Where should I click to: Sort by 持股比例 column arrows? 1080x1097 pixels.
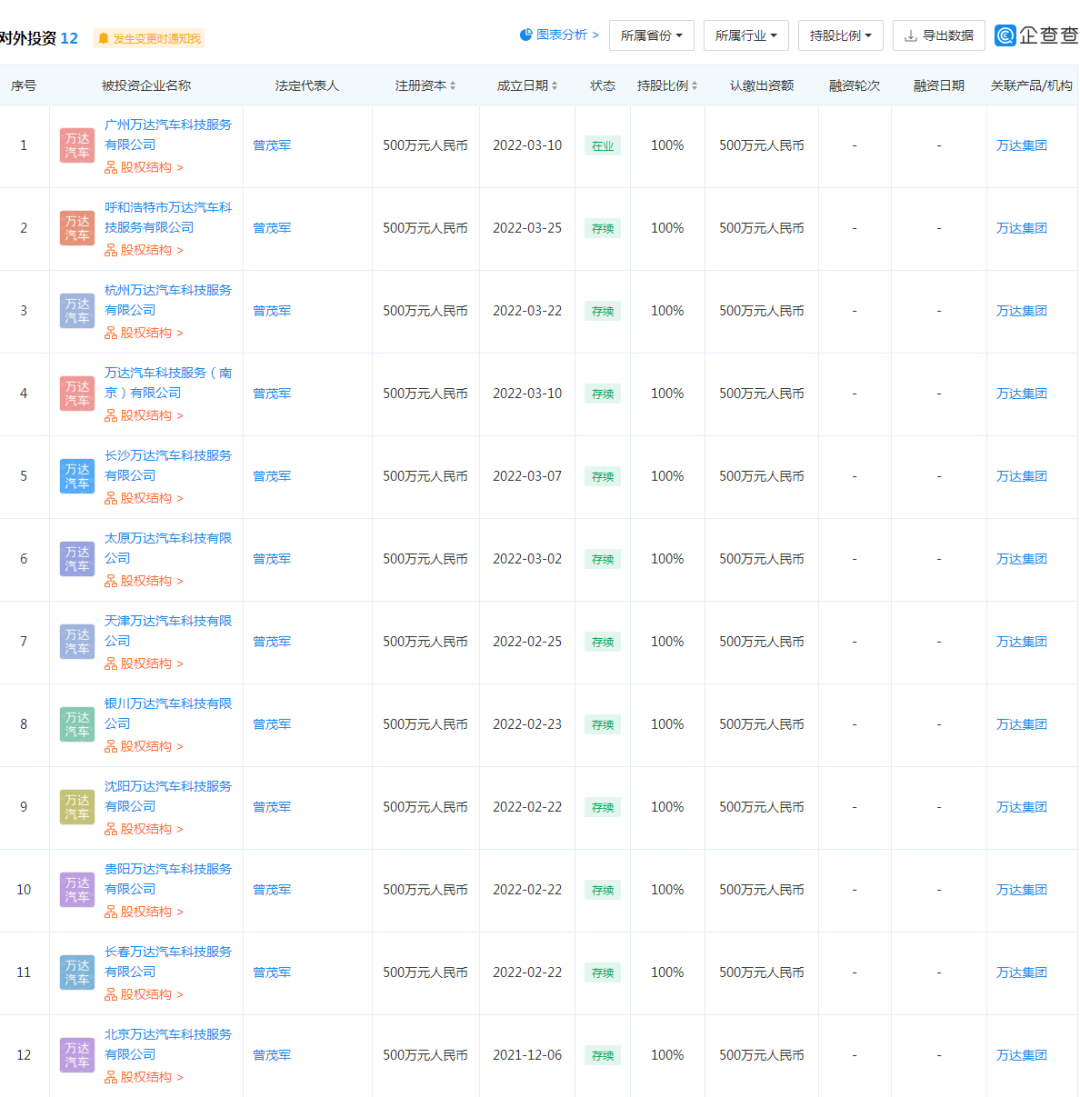[695, 85]
